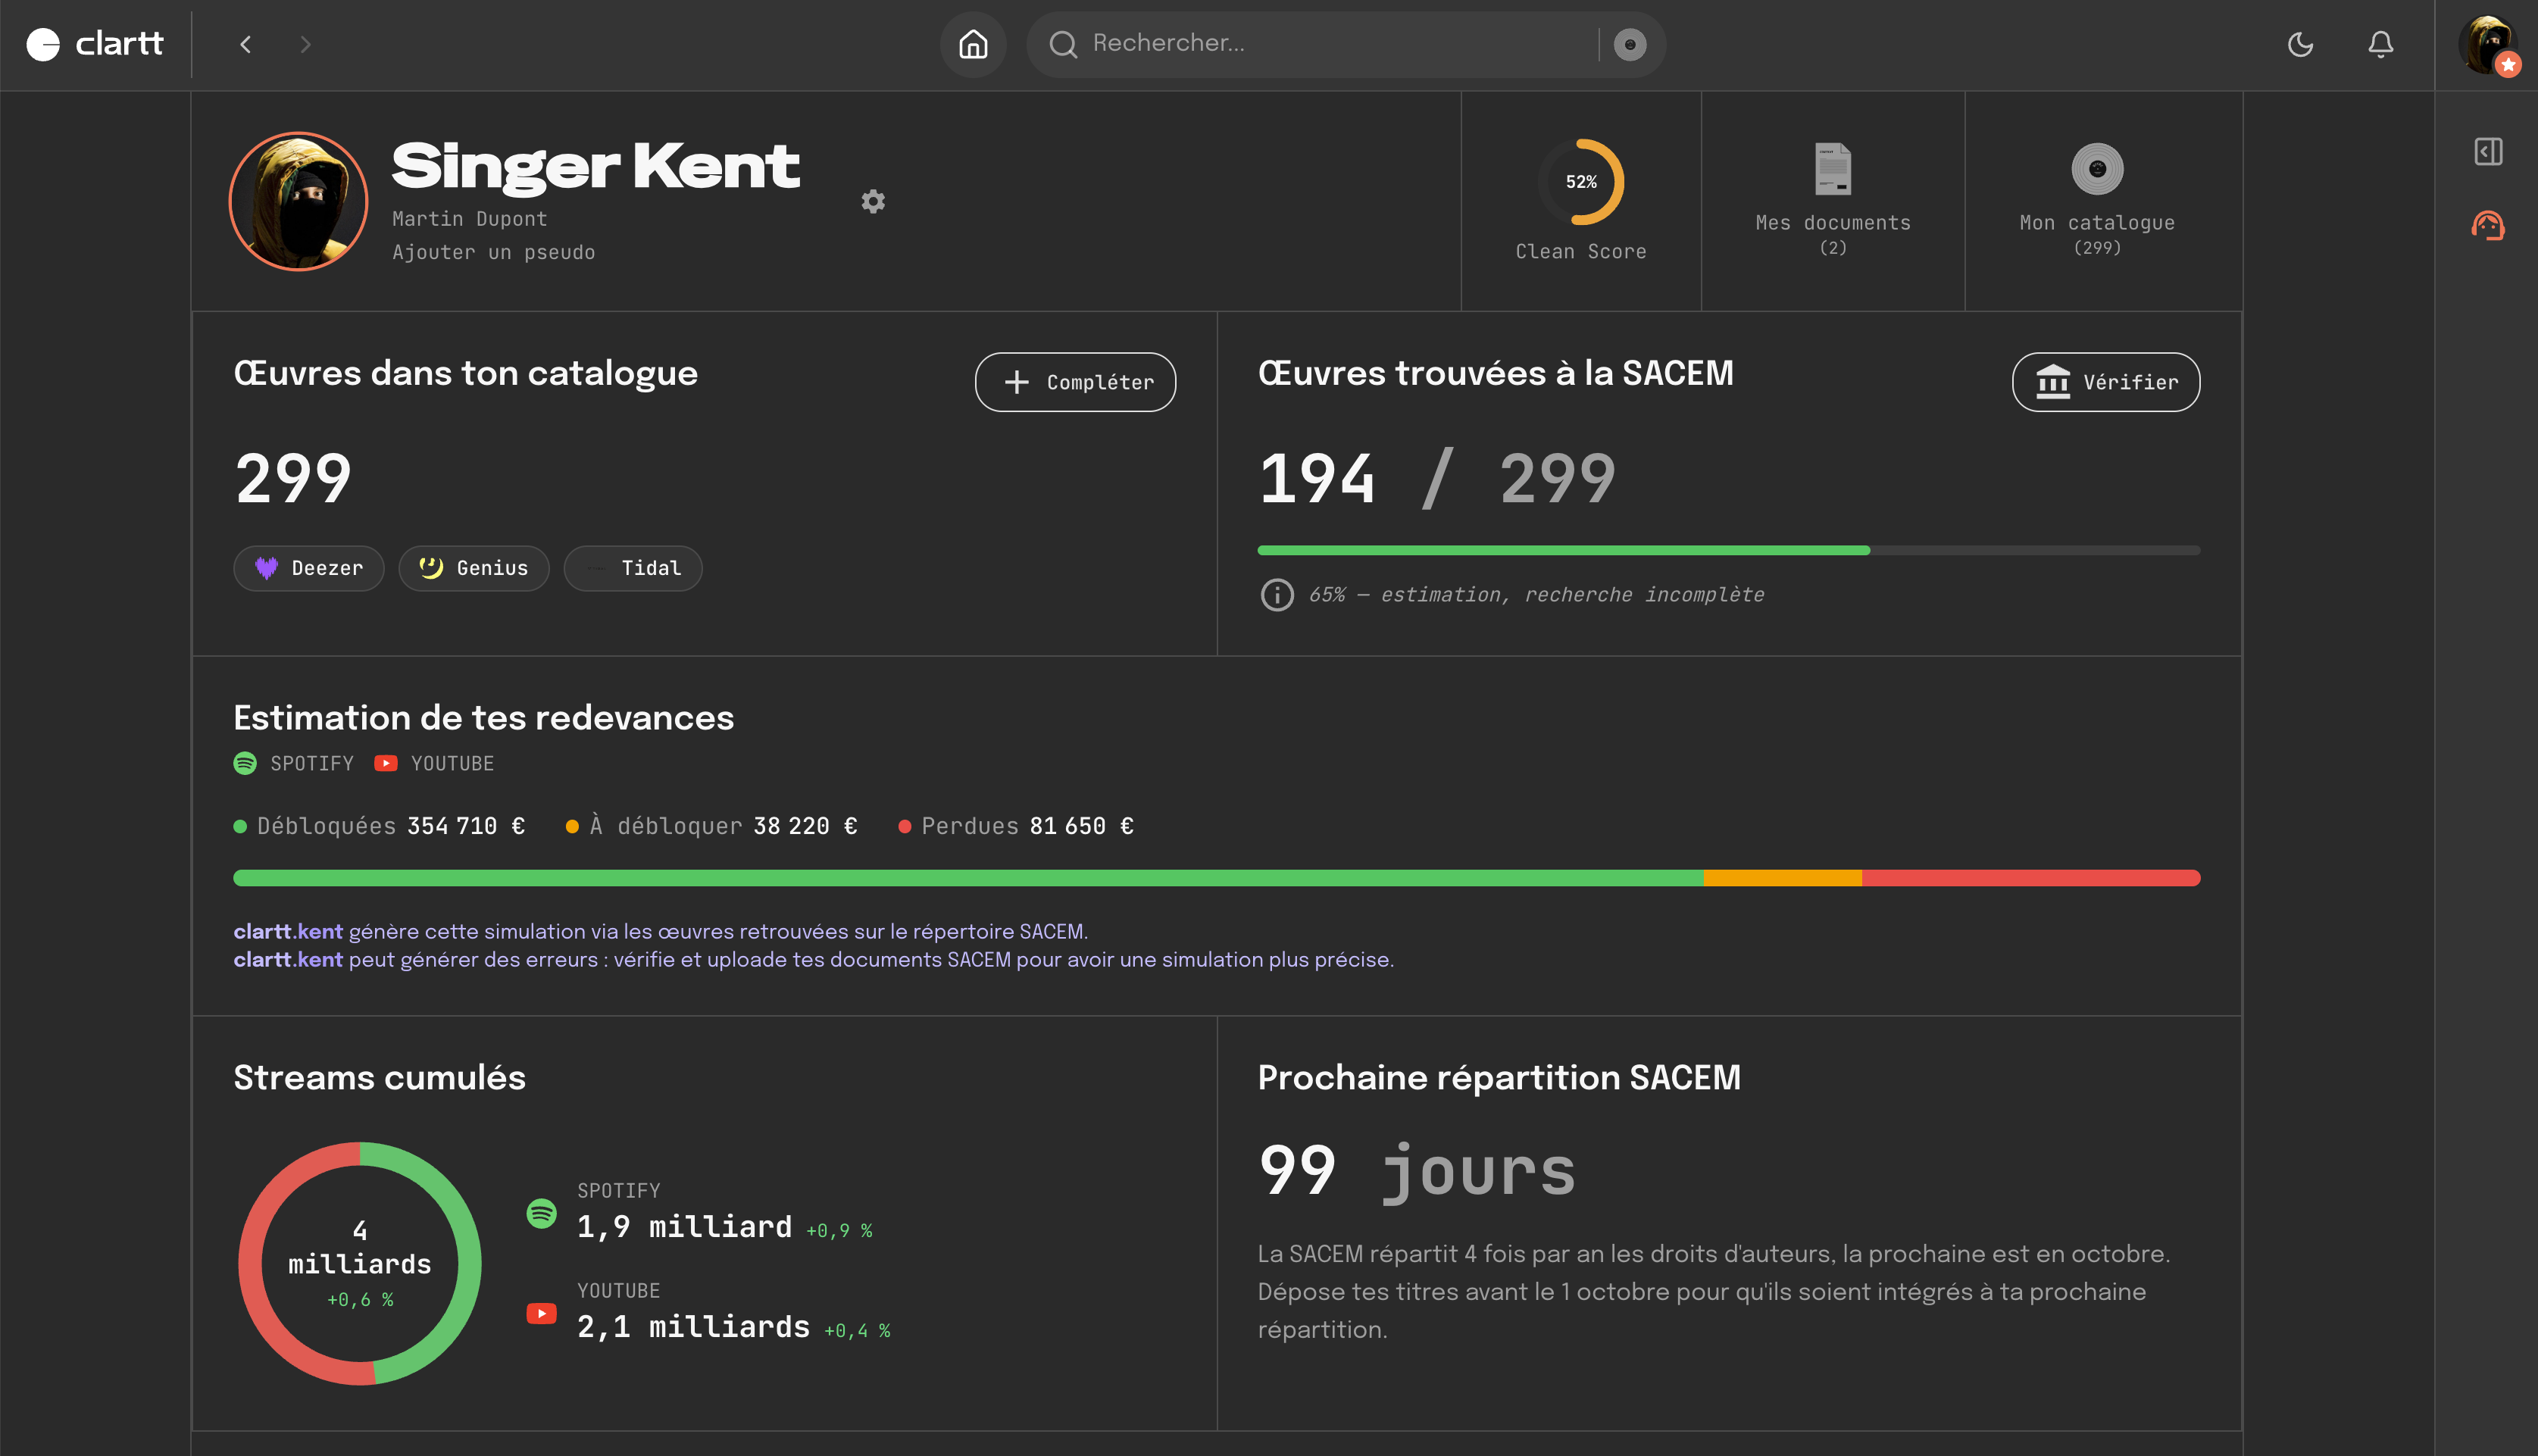Click the orange À débloquer legend dot
The width and height of the screenshot is (2538, 1456).
pyautogui.click(x=572, y=826)
